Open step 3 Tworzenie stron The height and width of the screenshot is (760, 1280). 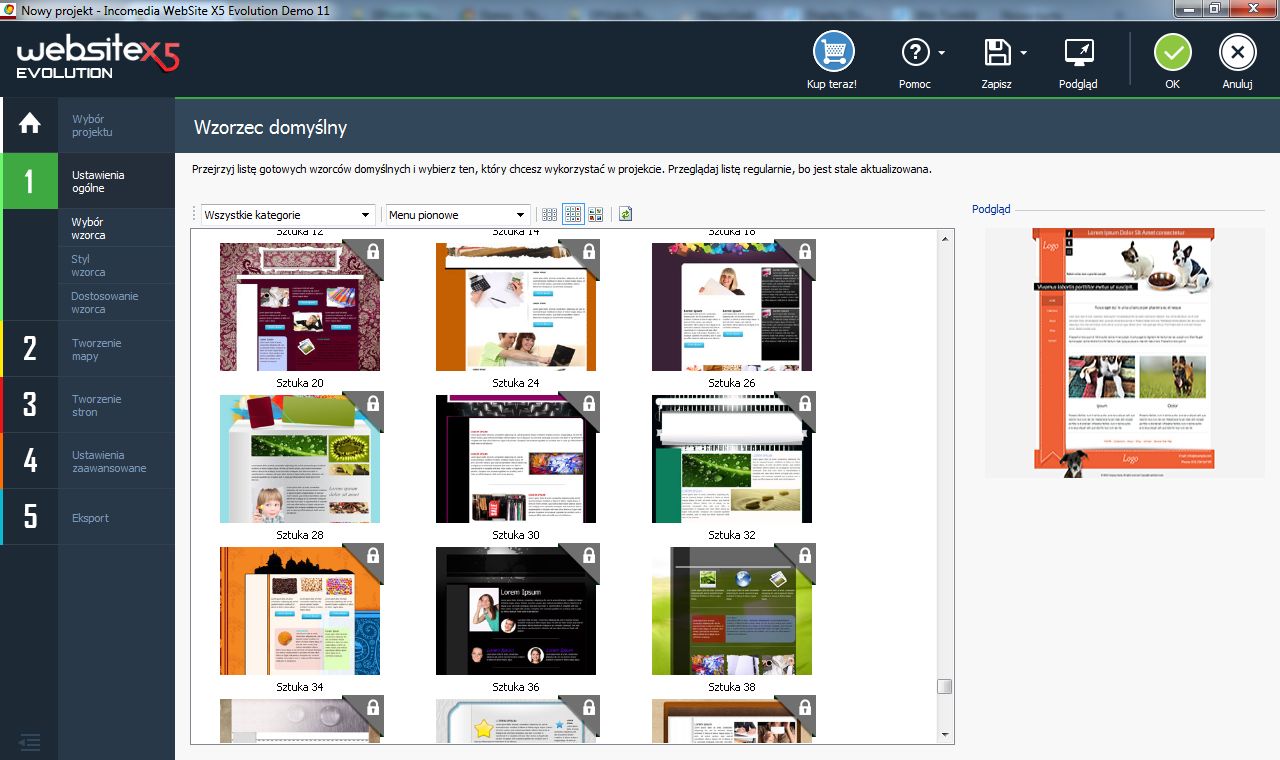(88, 405)
